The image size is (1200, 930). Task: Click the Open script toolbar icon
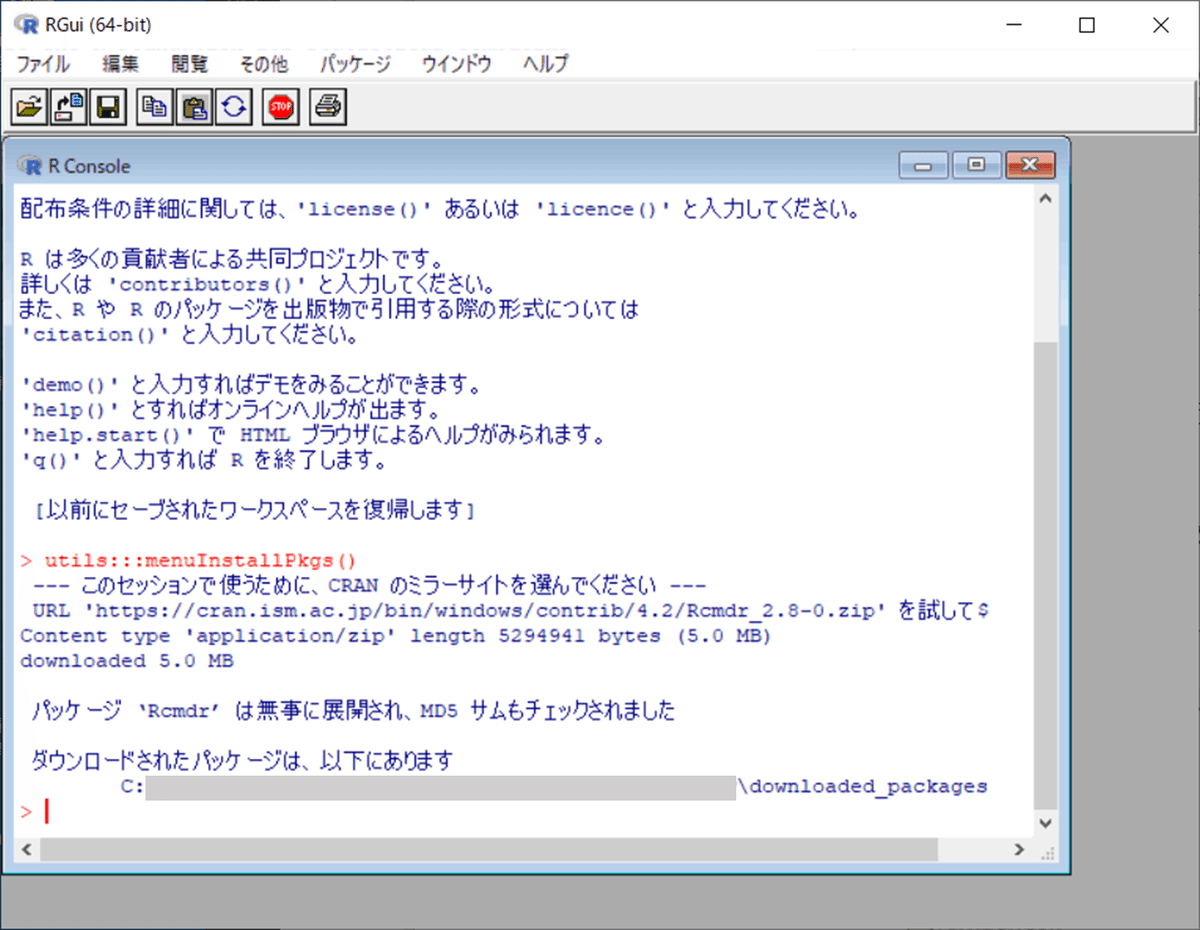tap(29, 107)
